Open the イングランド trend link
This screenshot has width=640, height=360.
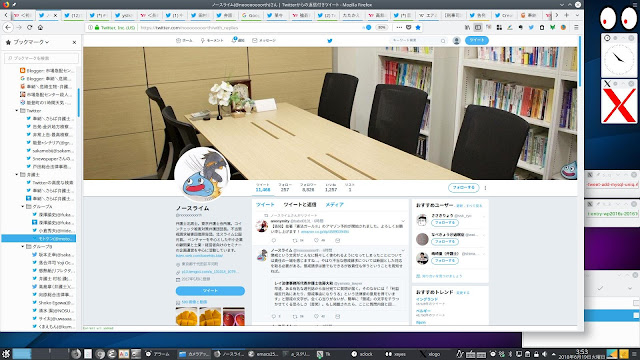(x=427, y=299)
